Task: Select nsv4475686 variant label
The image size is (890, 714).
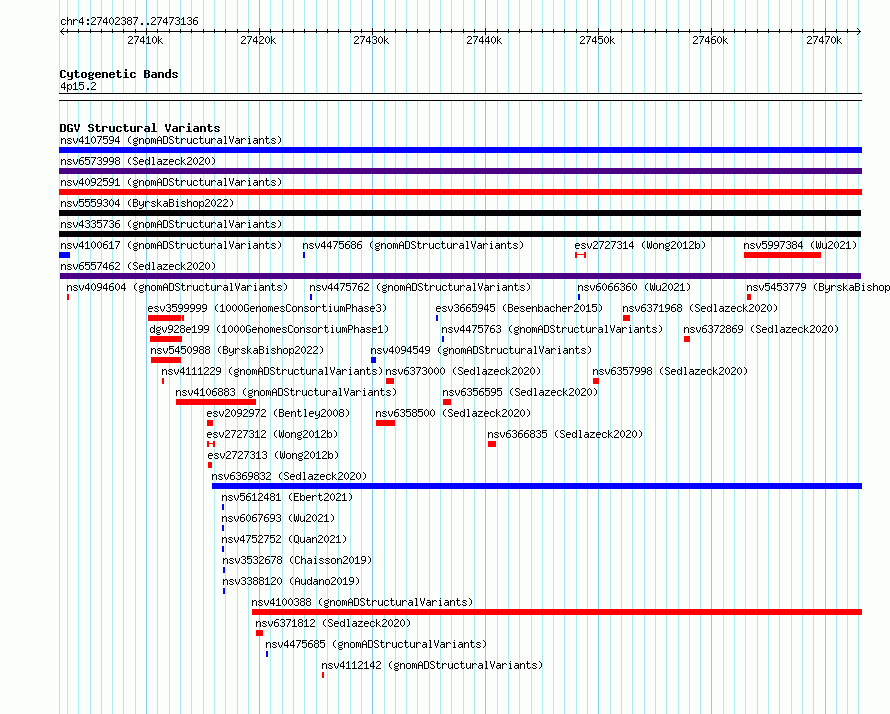Action: click(413, 245)
